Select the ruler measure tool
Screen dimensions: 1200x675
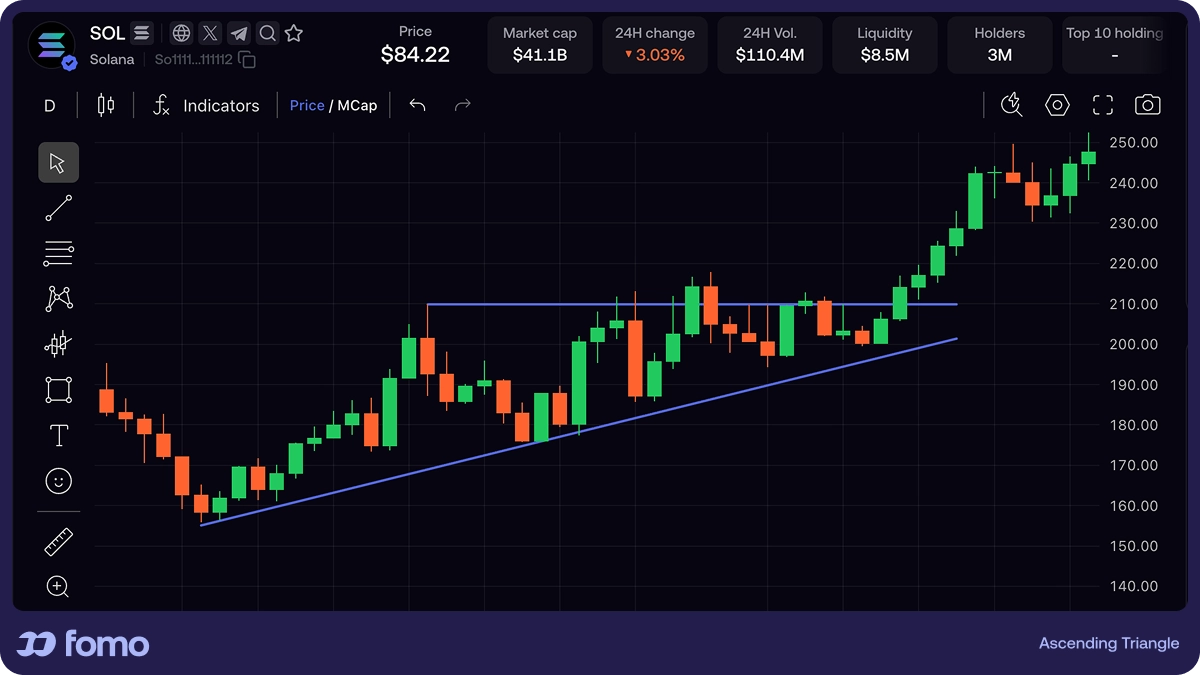point(59,542)
